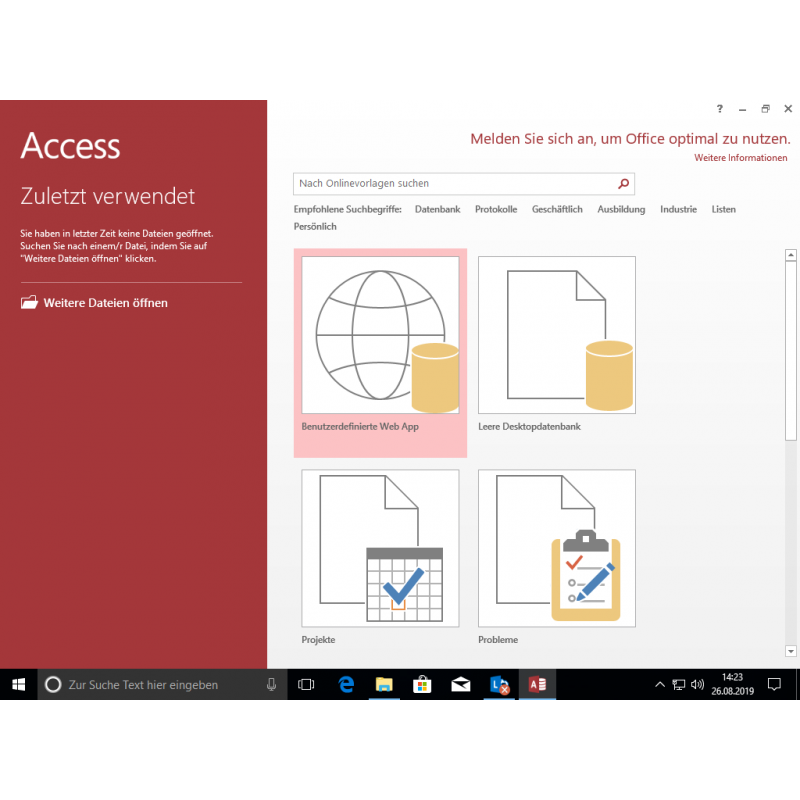Click the search magnifier icon
The height and width of the screenshot is (800, 800).
(x=624, y=184)
